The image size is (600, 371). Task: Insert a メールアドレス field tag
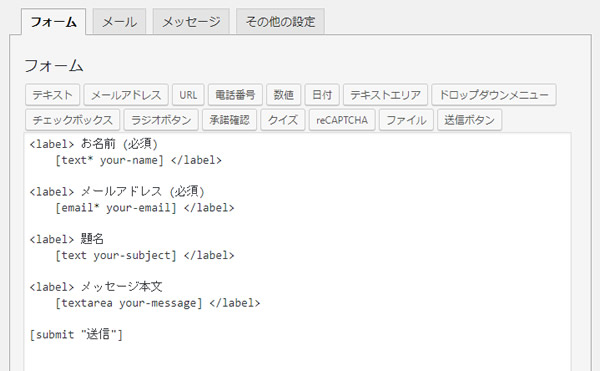coord(126,95)
